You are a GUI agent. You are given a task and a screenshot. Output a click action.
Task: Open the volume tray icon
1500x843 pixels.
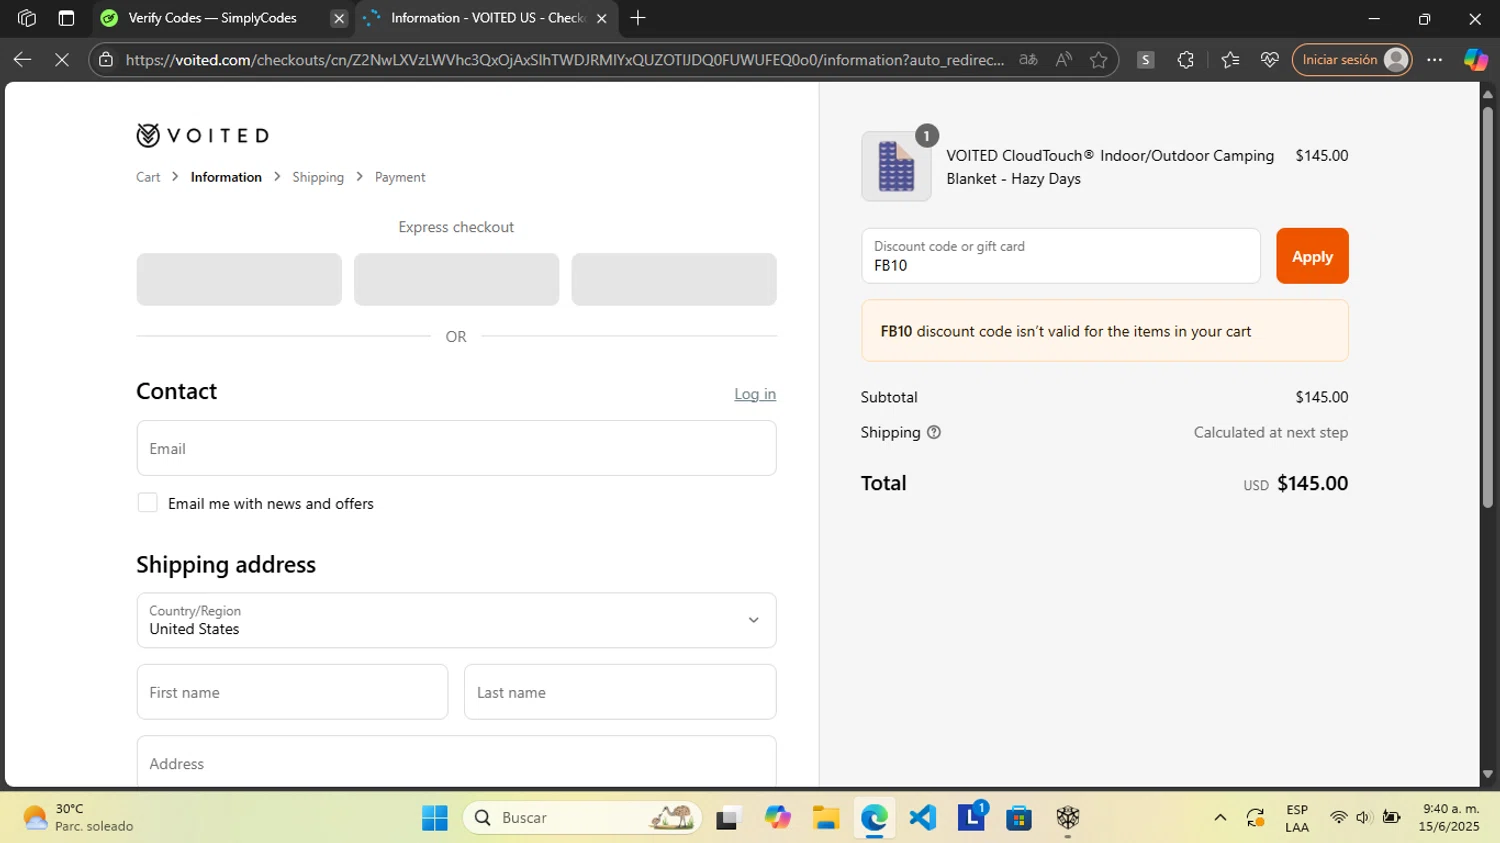[1363, 818]
